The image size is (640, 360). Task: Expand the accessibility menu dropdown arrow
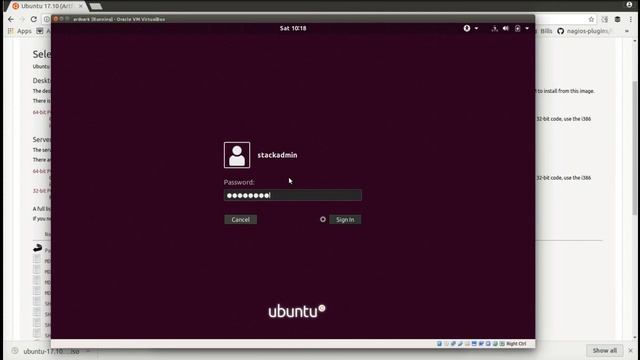(x=476, y=29)
